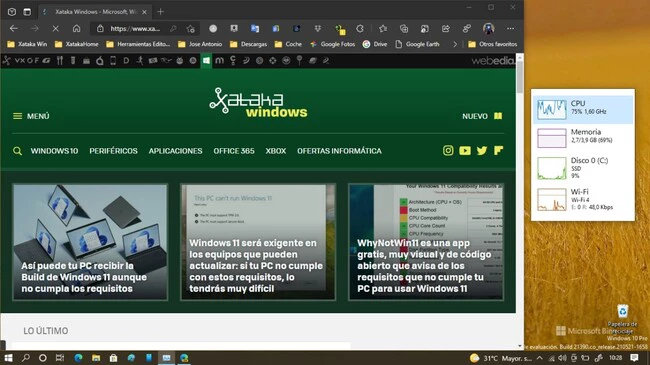Go to PERIFÉRICOS section
The width and height of the screenshot is (650, 365).
113,151
